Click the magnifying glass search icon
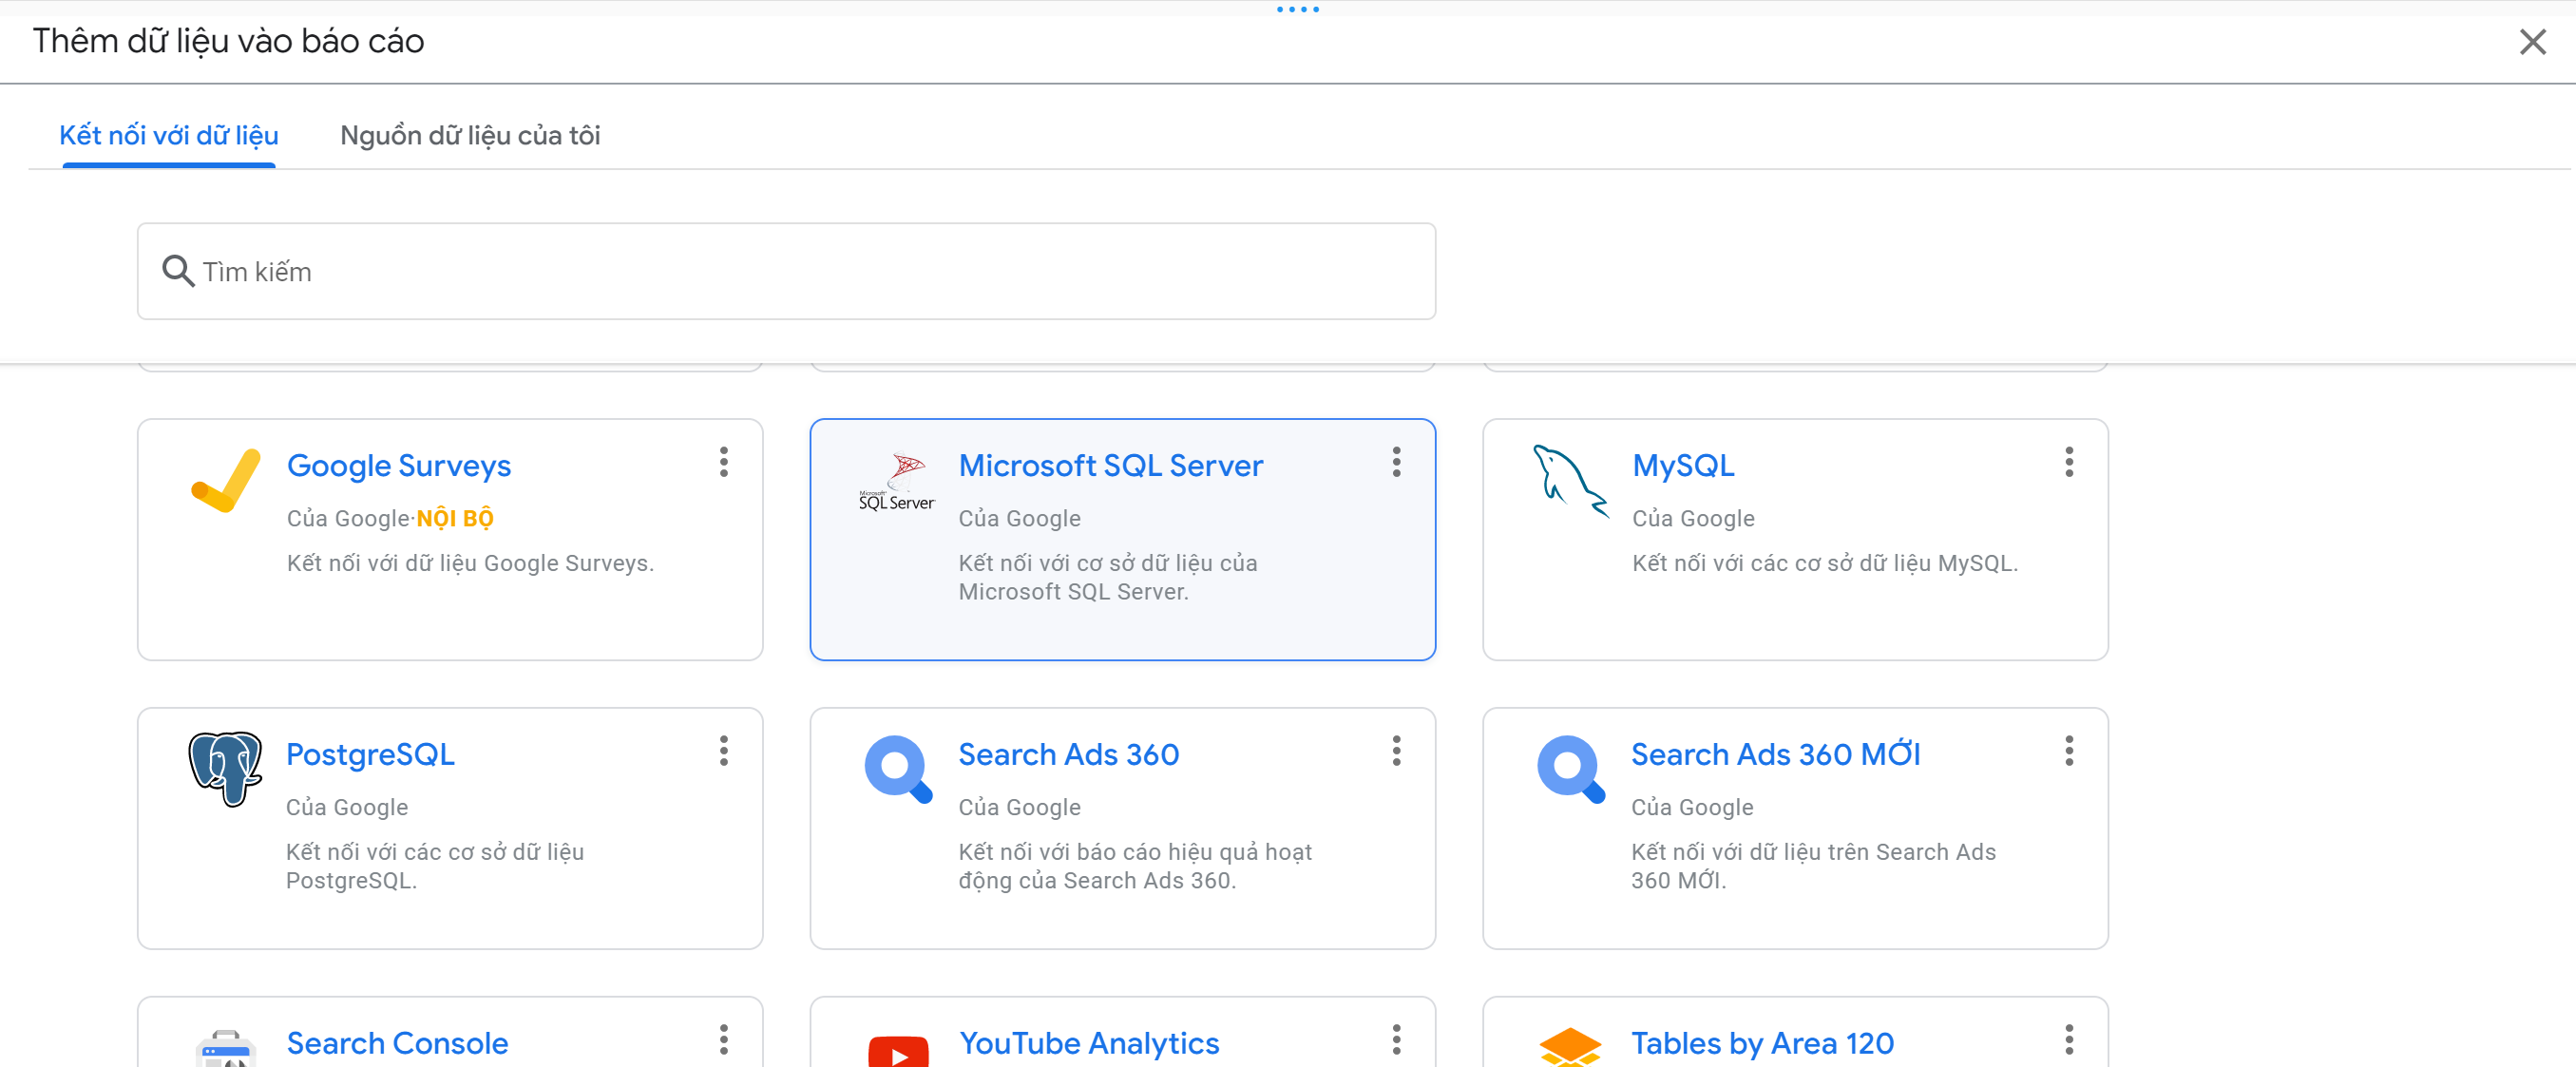Viewport: 2576px width, 1067px height. (178, 271)
